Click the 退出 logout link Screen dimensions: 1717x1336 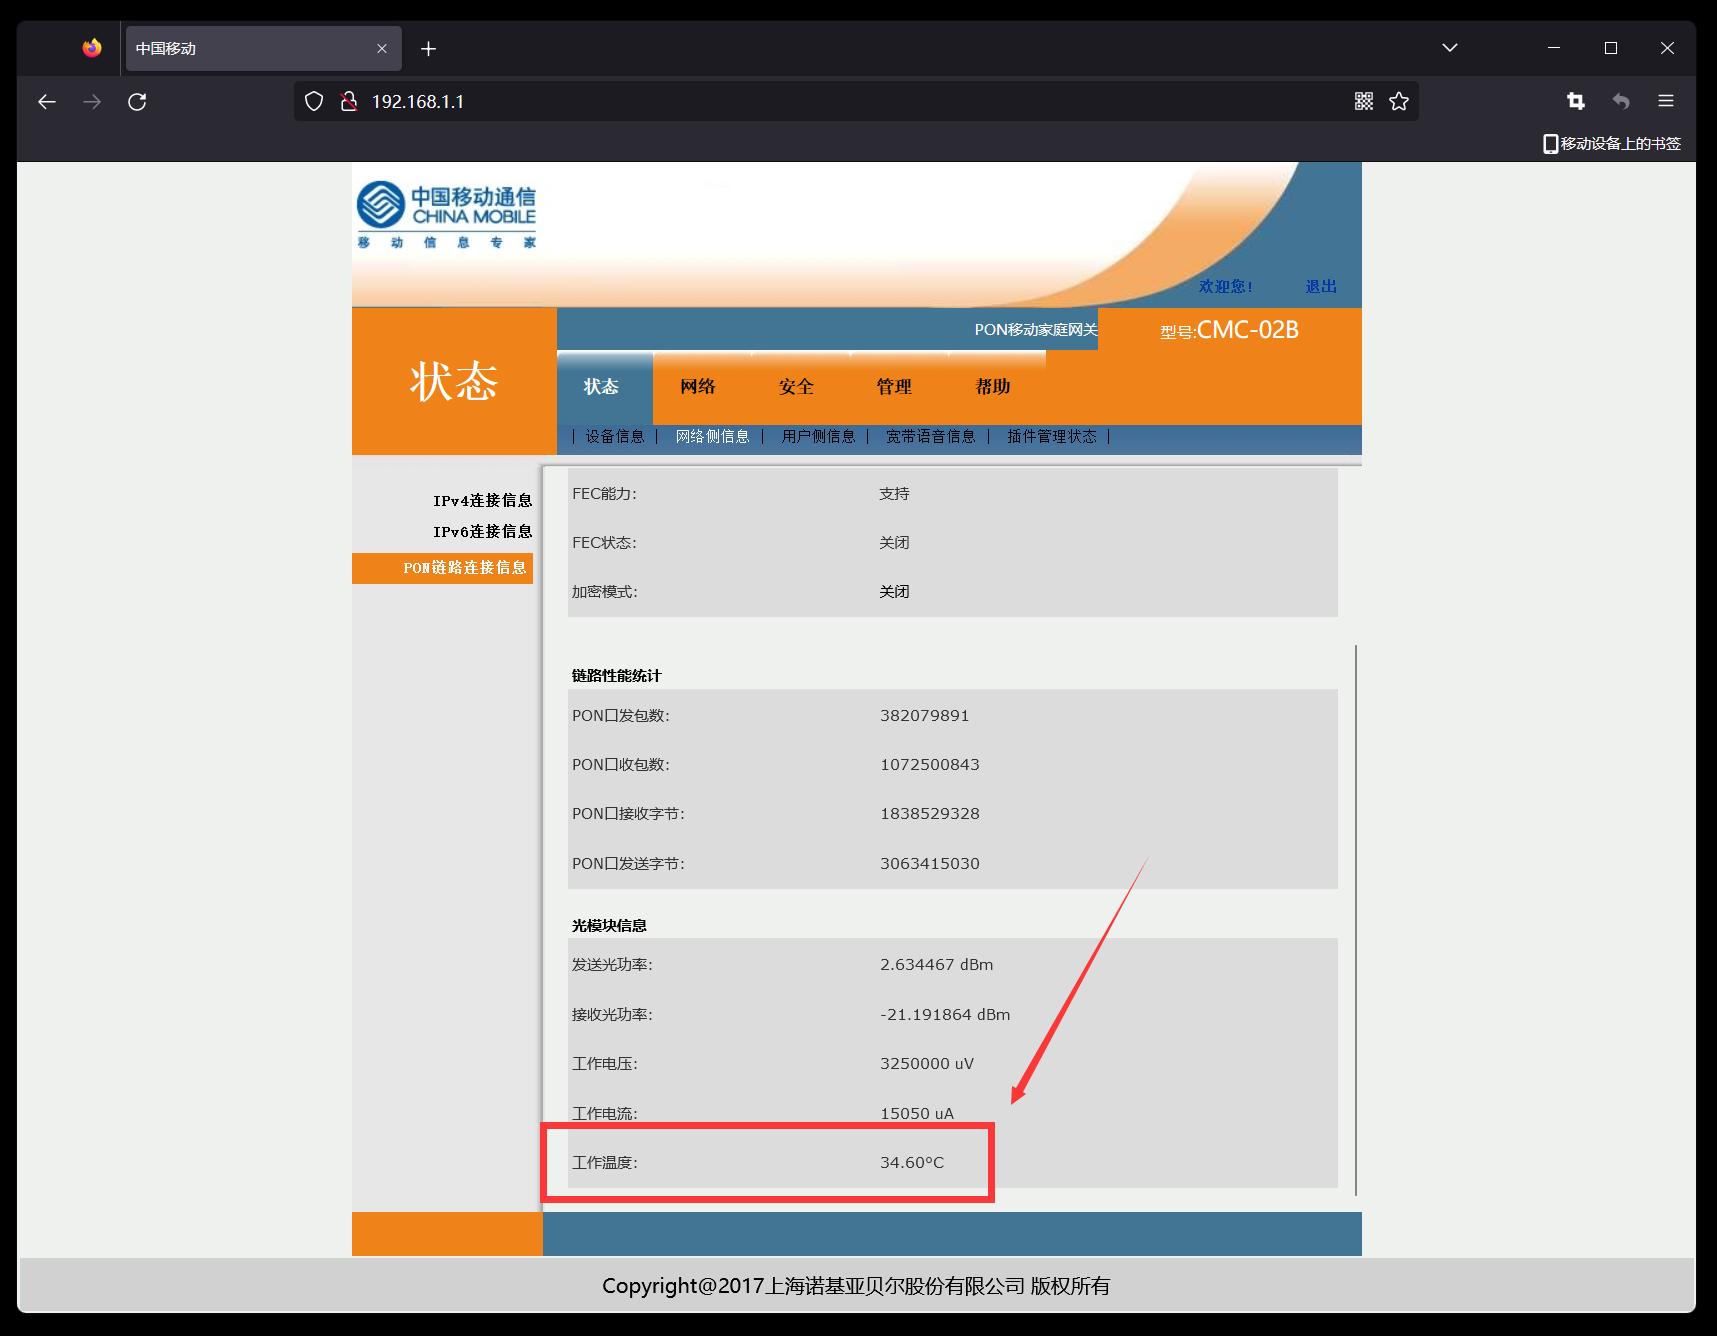pos(1320,286)
